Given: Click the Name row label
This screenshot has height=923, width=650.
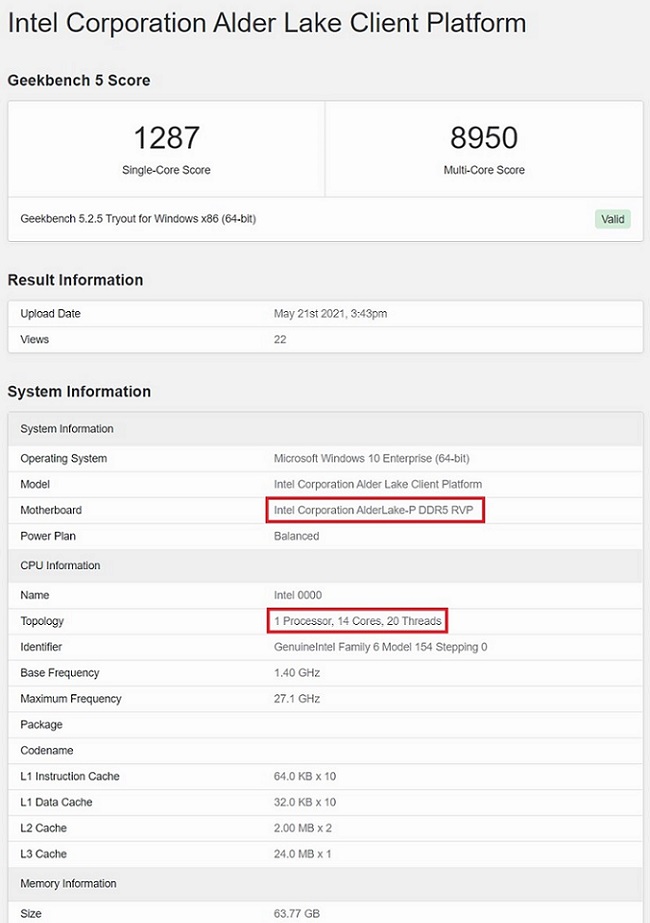Looking at the screenshot, I should click(x=35, y=595).
